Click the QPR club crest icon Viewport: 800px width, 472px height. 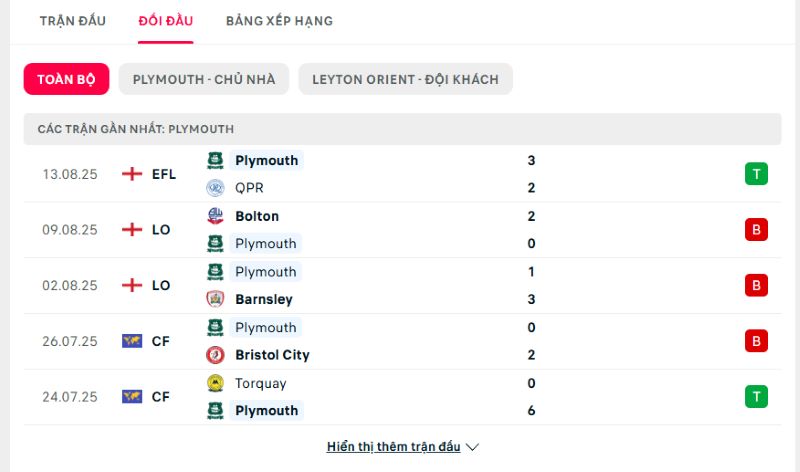point(214,188)
